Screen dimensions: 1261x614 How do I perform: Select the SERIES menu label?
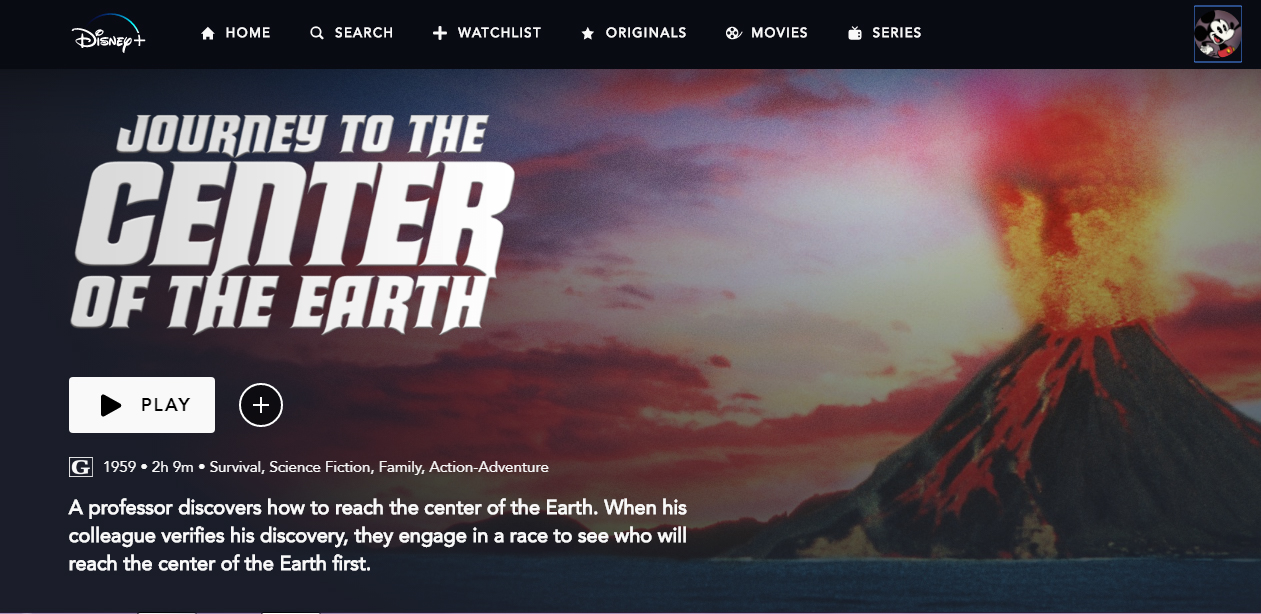tap(897, 33)
